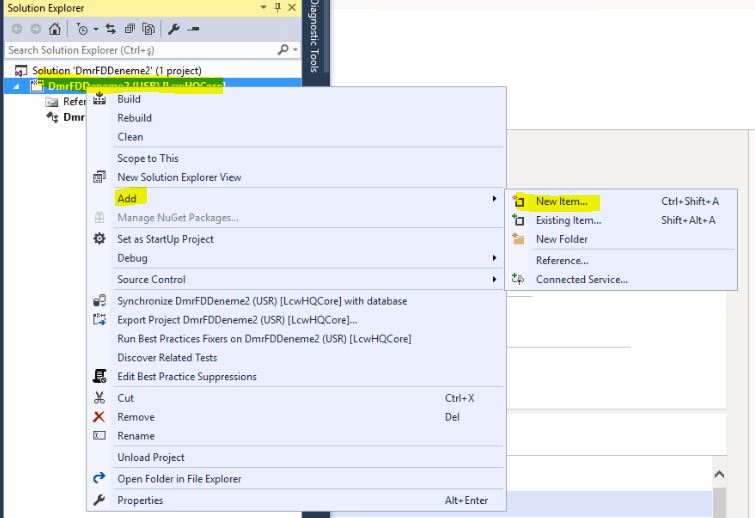Open the Pending Changes Filter clock icon
This screenshot has width=755, height=518.
tap(82, 29)
